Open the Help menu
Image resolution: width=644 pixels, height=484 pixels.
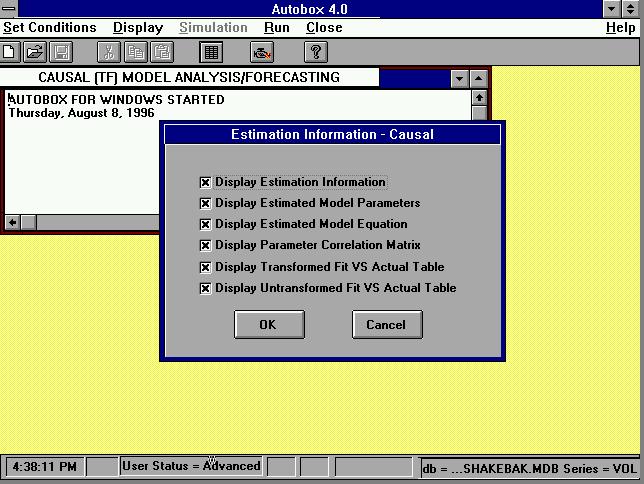pyautogui.click(x=621, y=28)
